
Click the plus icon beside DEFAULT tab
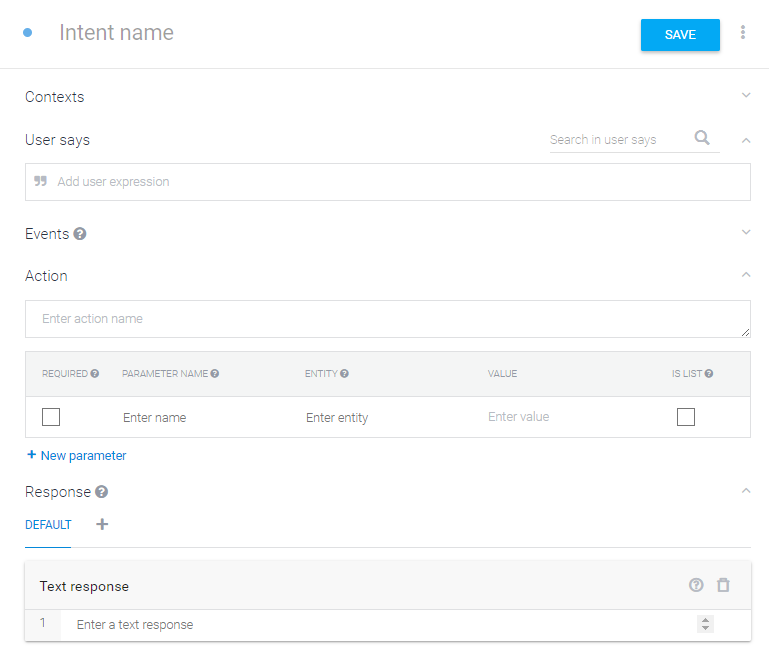(102, 525)
